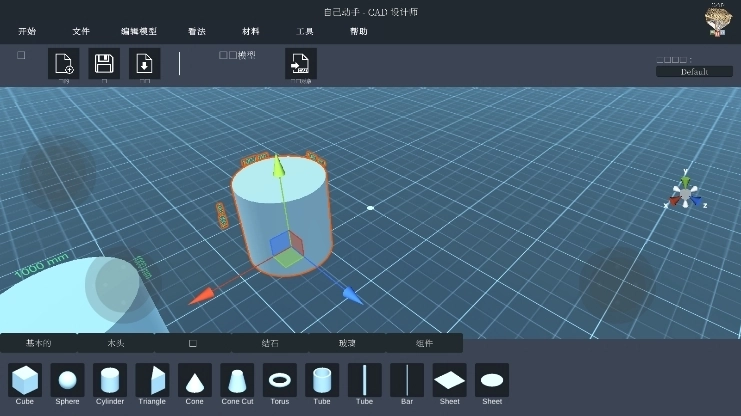Toggle the small checkbox below 开始

[x=21, y=56]
